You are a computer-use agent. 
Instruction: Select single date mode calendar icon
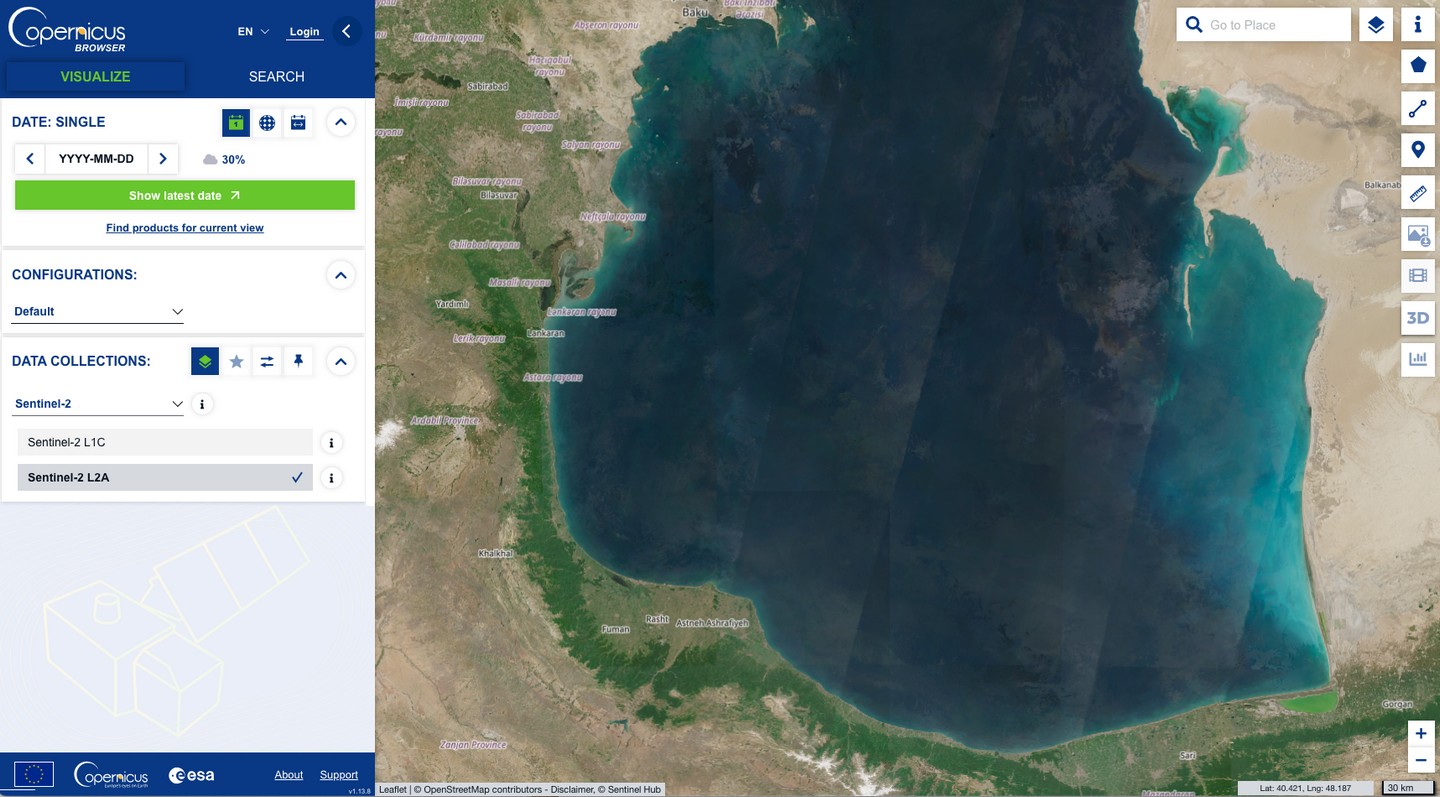click(236, 123)
